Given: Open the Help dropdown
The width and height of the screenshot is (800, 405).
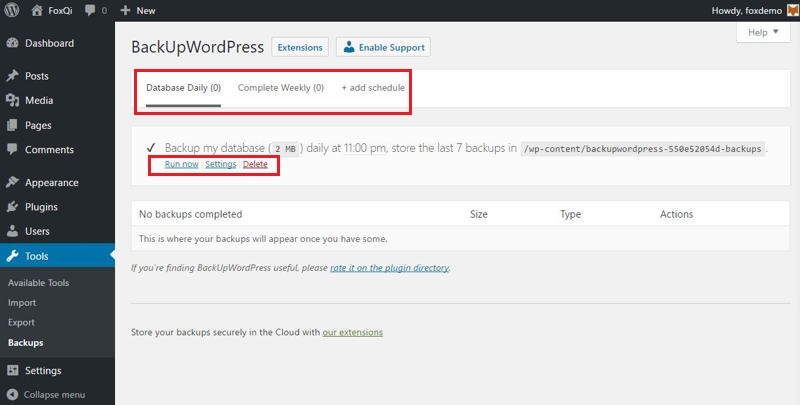Looking at the screenshot, I should 763,32.
